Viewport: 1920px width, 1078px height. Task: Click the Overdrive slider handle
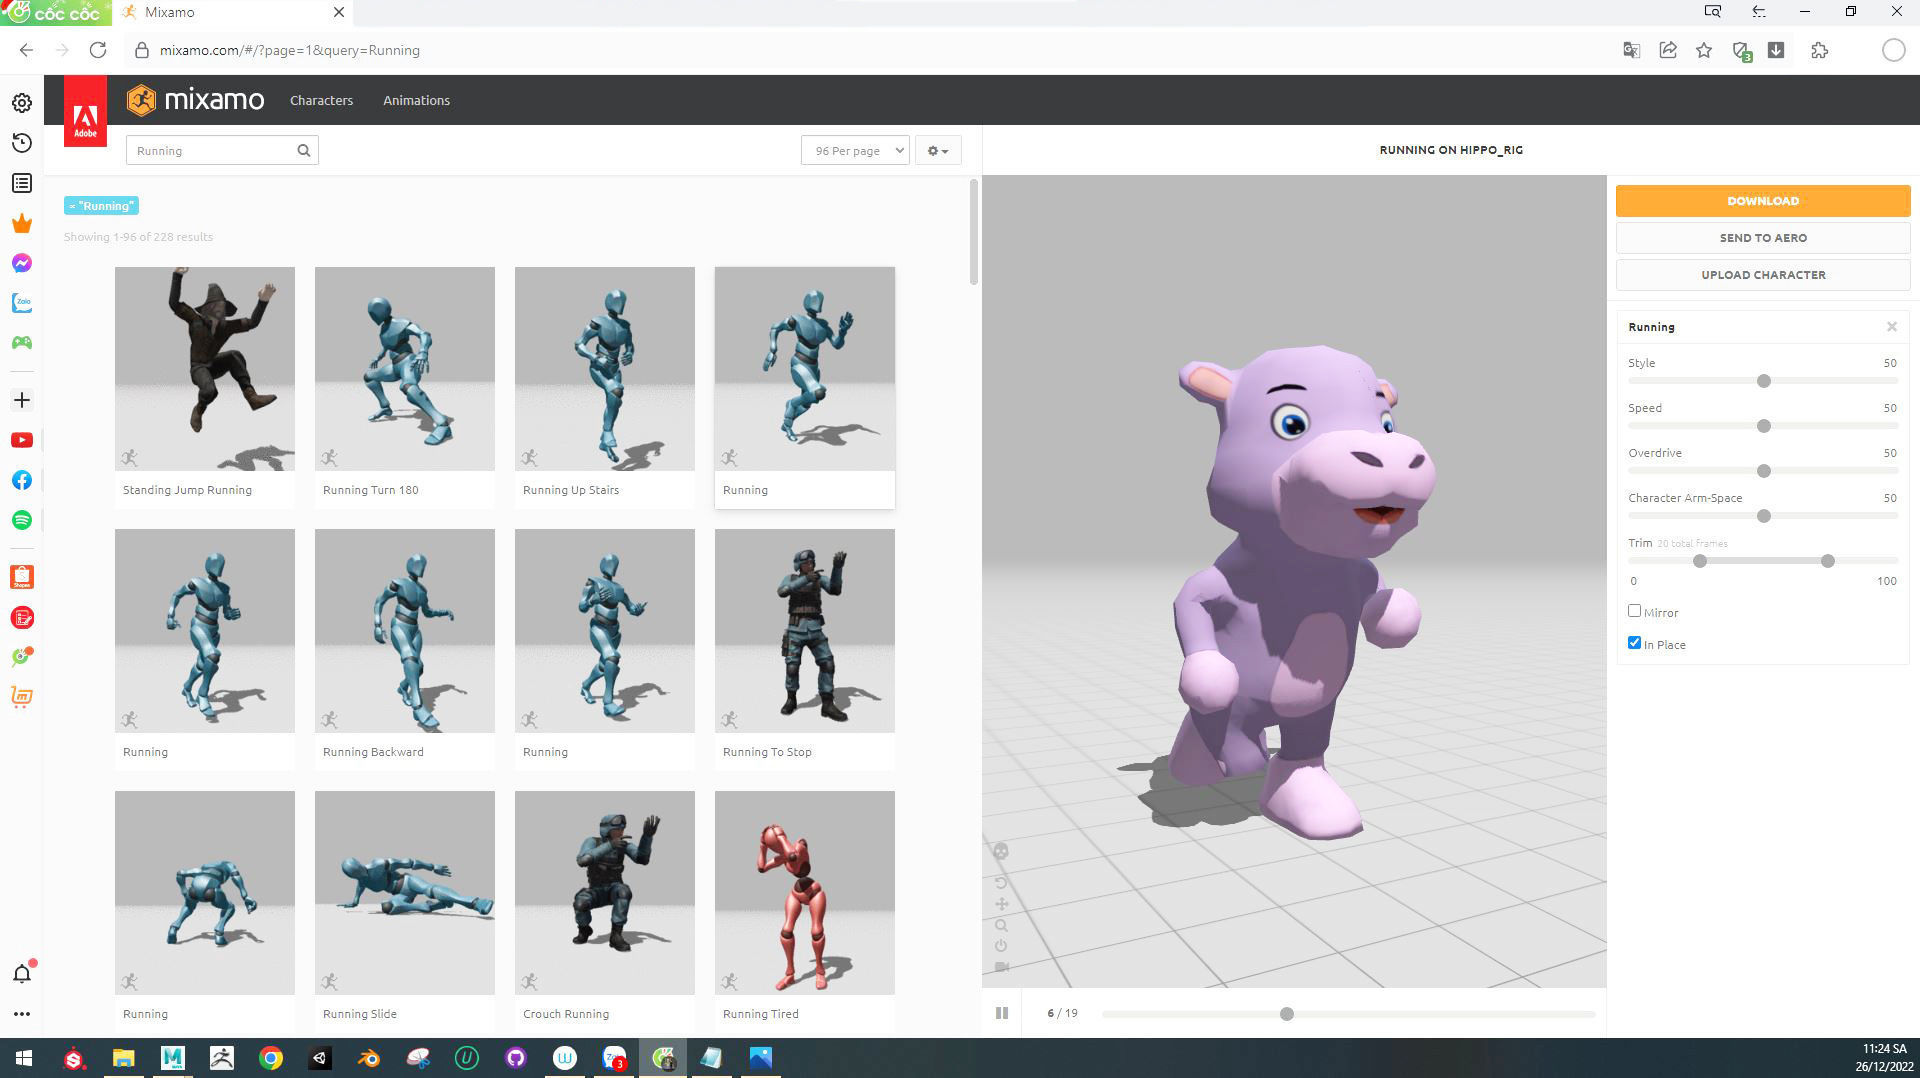[x=1764, y=471]
